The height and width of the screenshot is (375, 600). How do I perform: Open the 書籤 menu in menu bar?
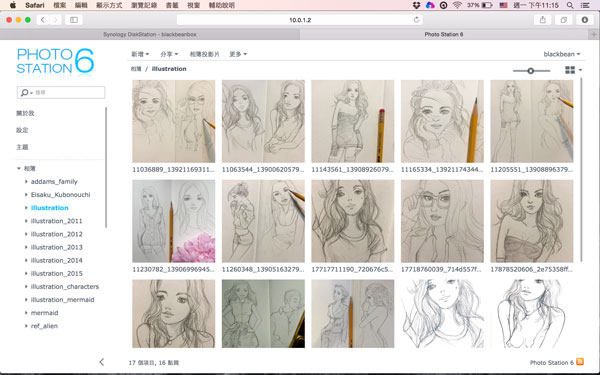(x=172, y=5)
